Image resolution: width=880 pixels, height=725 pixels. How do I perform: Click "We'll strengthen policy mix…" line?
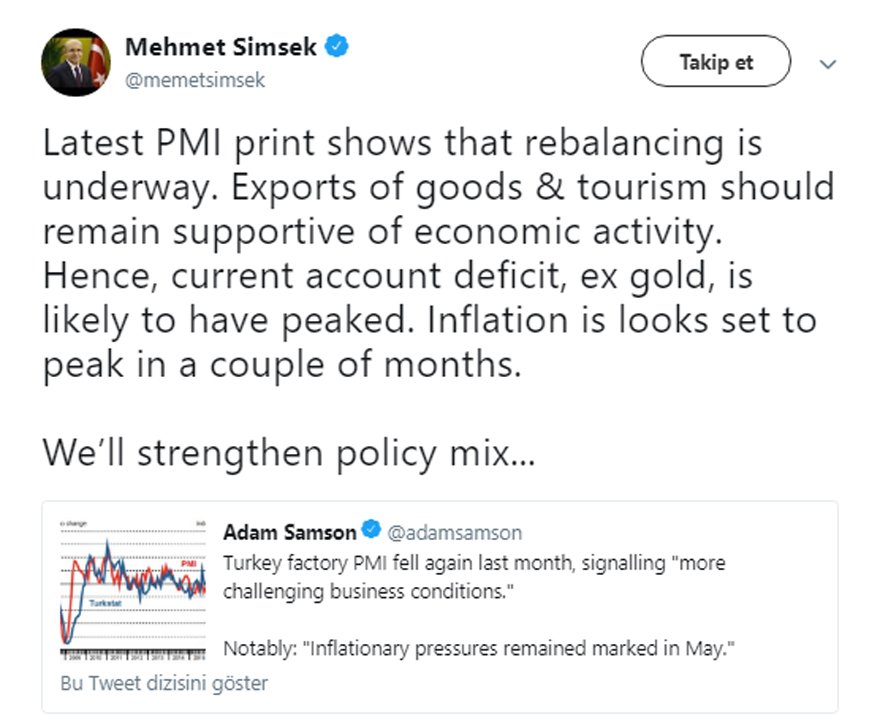(x=290, y=453)
